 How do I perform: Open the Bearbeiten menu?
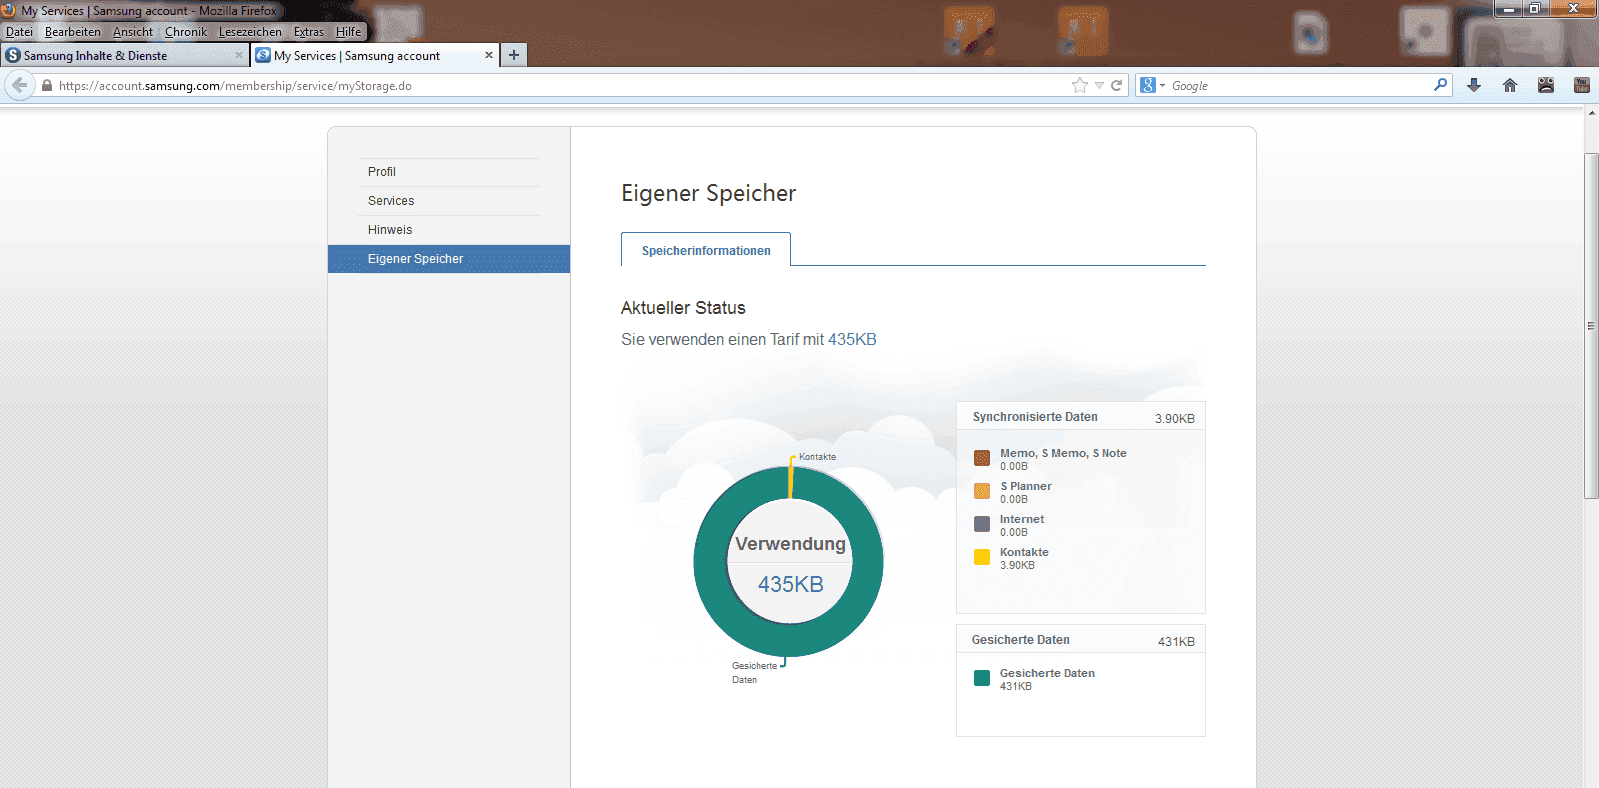pos(73,32)
